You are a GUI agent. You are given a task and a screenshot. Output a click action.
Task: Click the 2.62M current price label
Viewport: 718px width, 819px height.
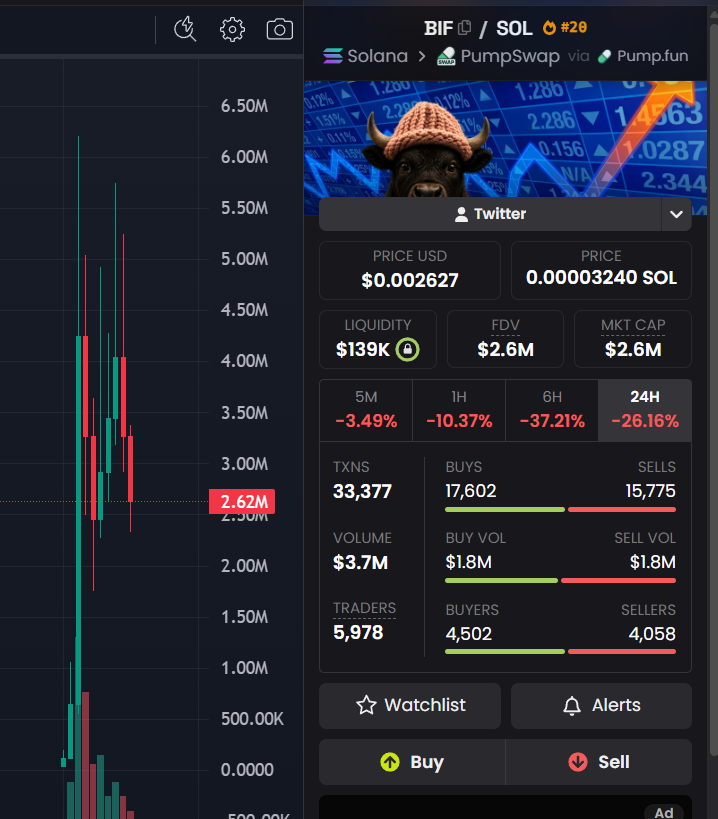[x=242, y=502]
